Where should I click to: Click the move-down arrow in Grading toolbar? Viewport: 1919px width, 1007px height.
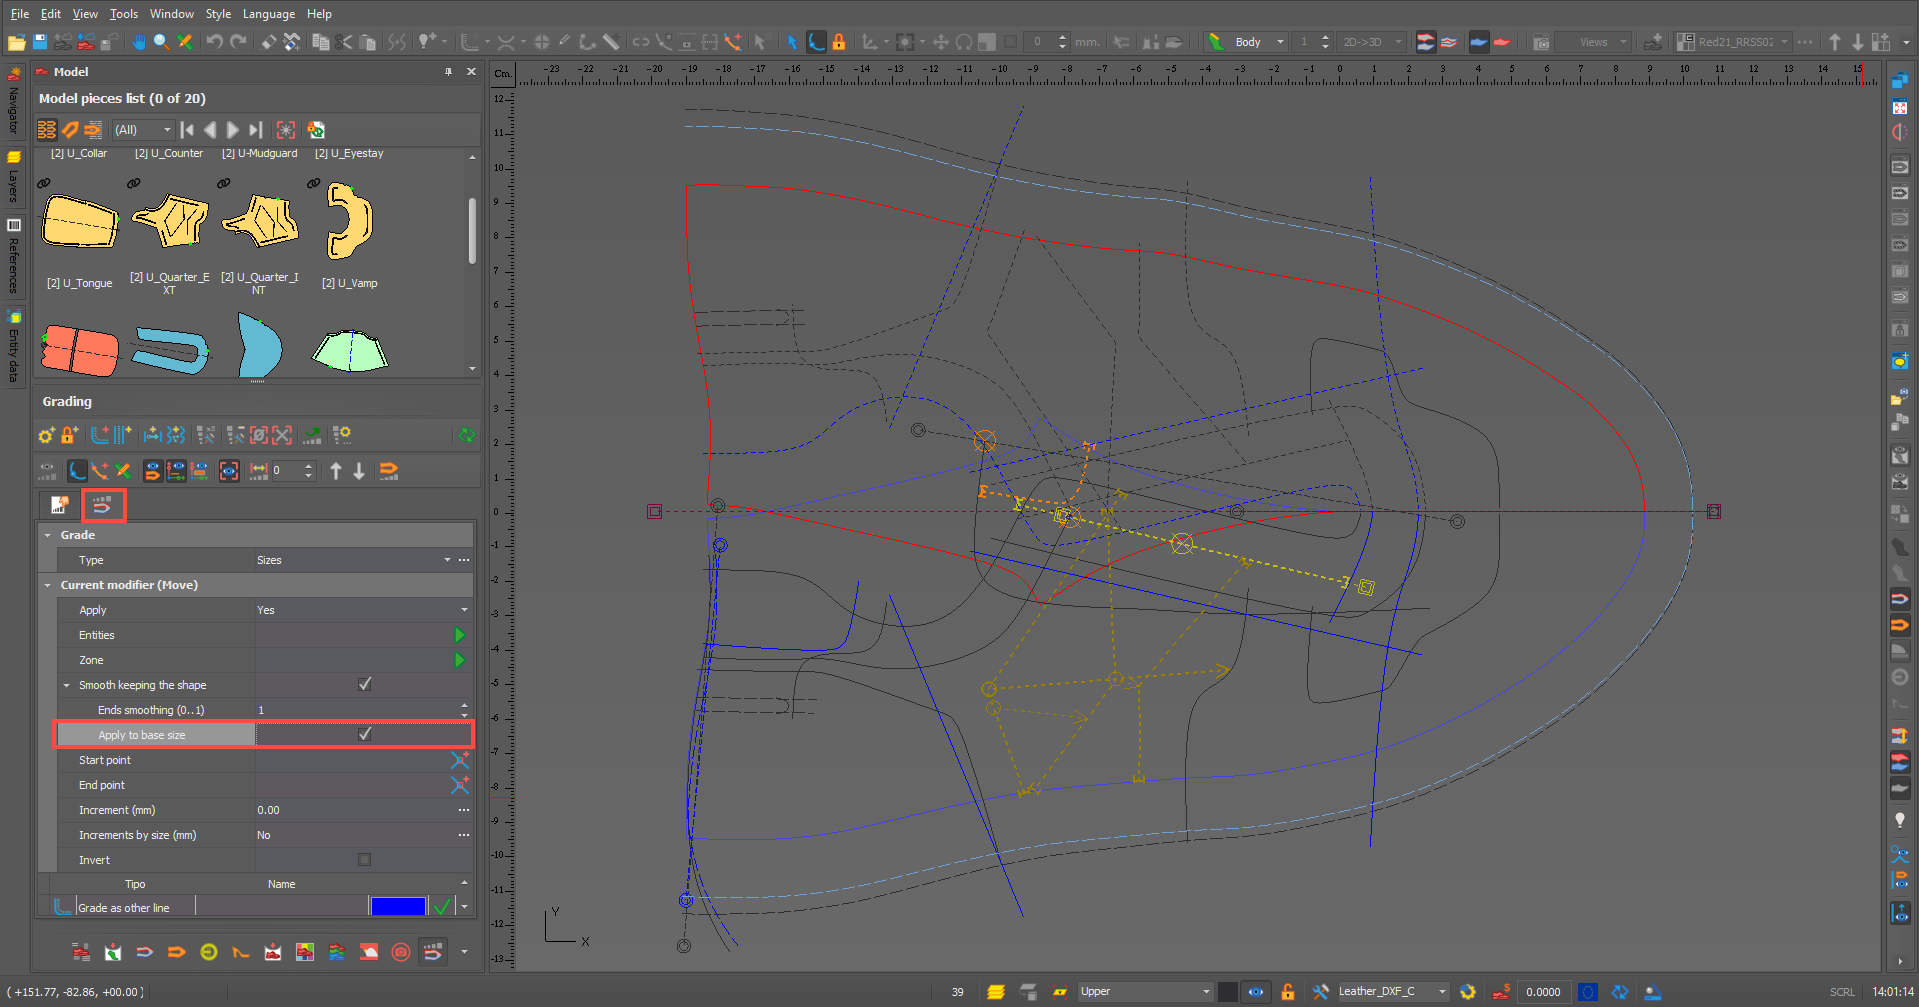click(359, 471)
